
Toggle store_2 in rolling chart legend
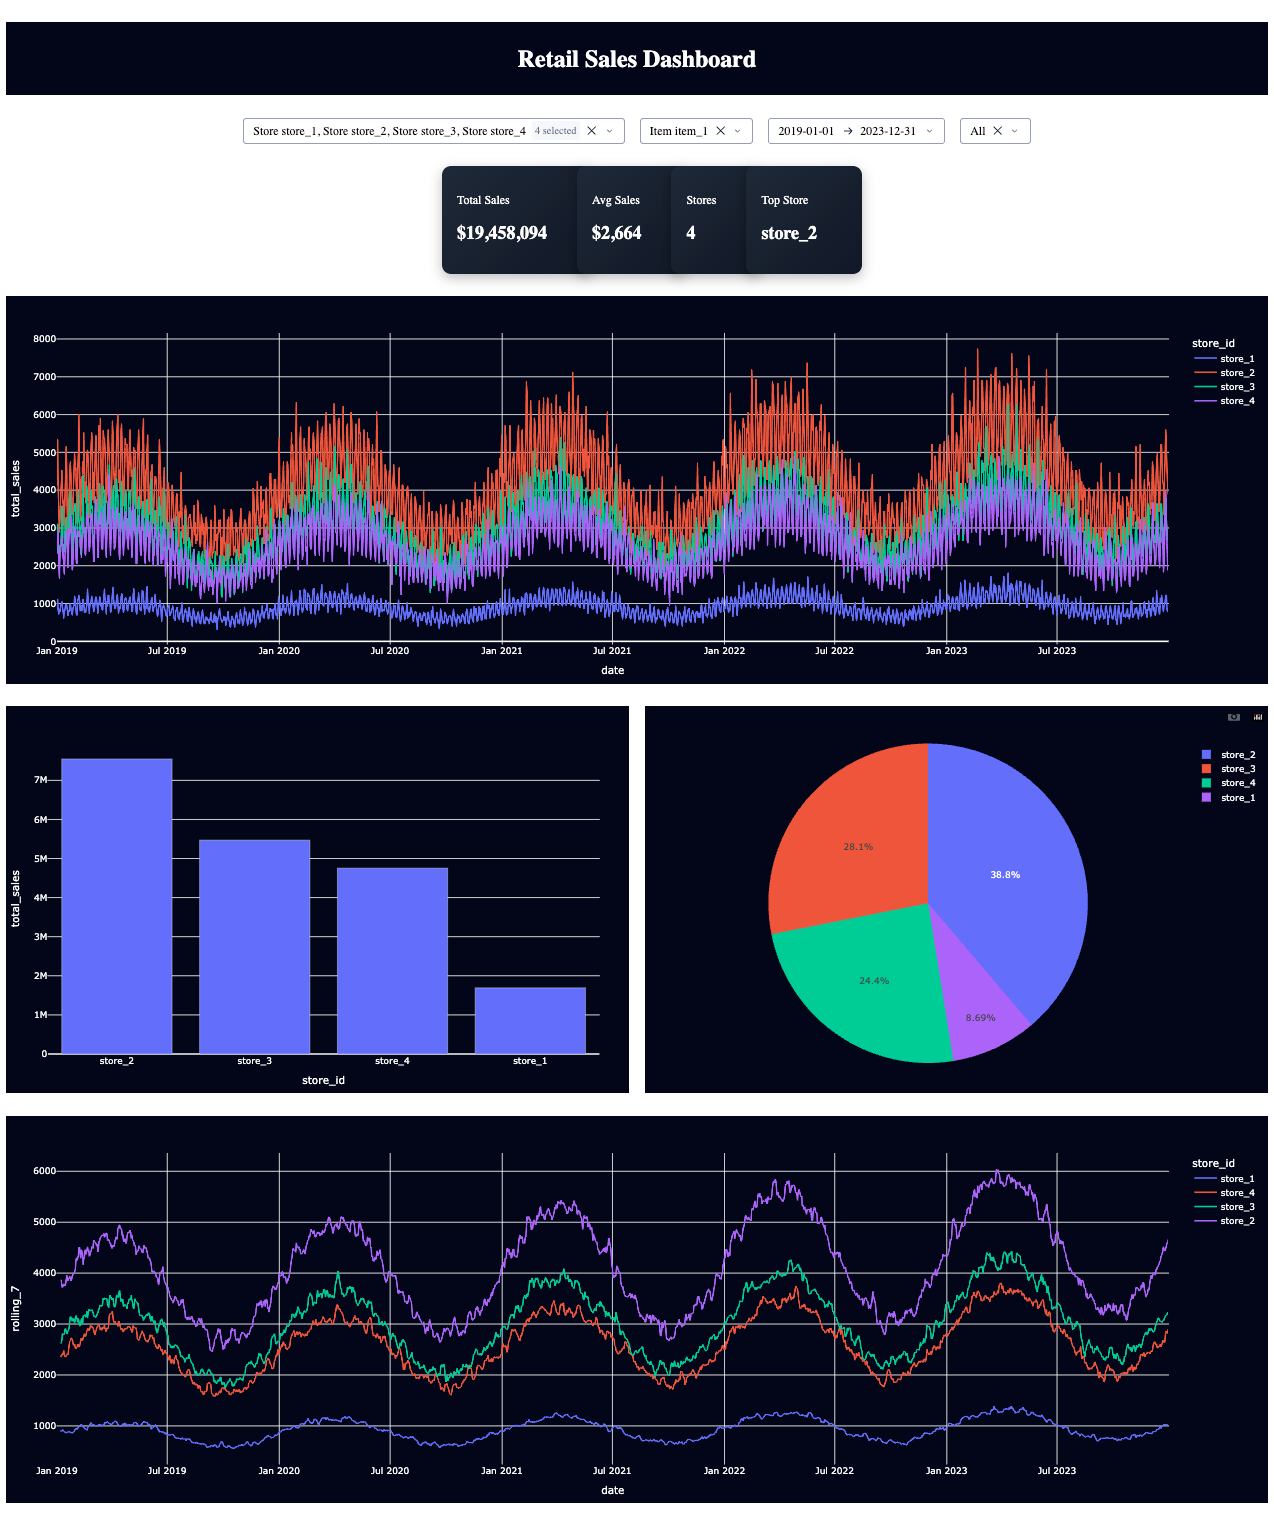(x=1224, y=1221)
